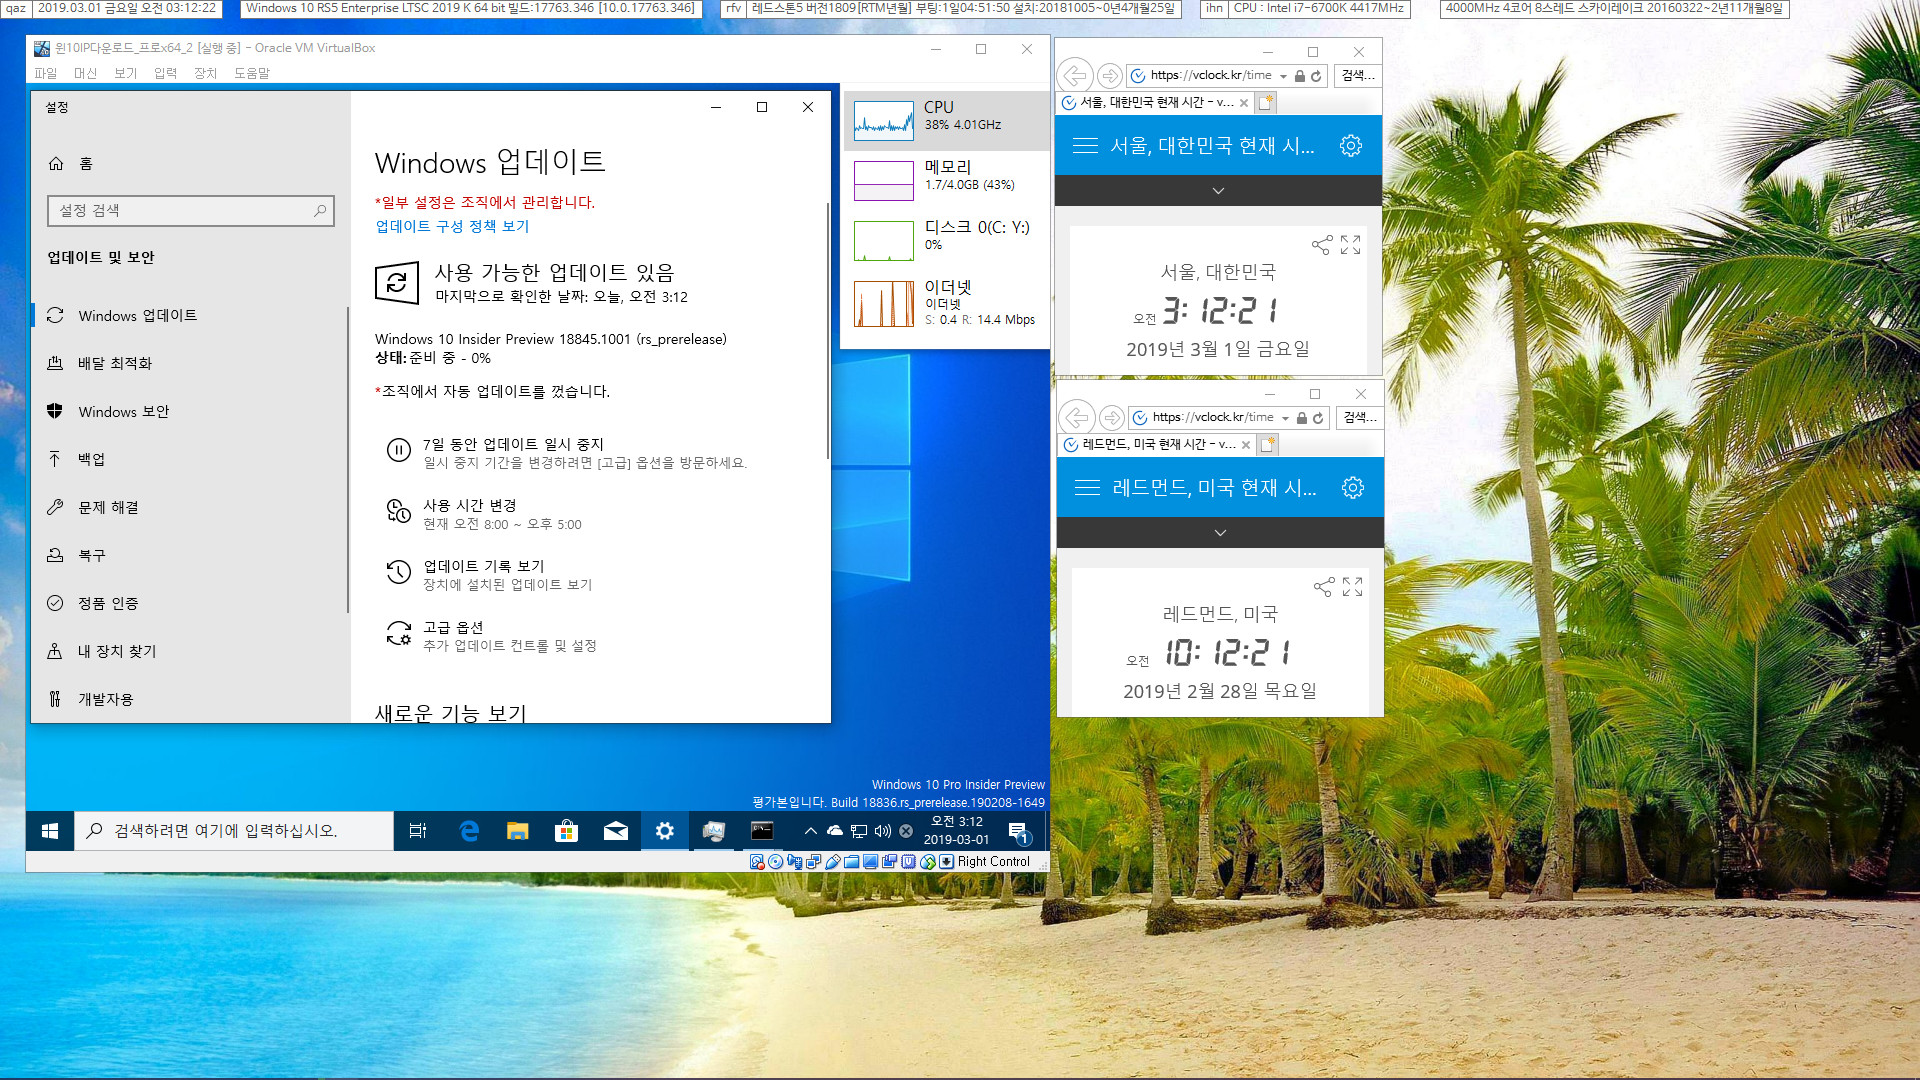This screenshot has width=1920, height=1080.
Task: Click the 설정 검색 search field
Action: tap(190, 210)
